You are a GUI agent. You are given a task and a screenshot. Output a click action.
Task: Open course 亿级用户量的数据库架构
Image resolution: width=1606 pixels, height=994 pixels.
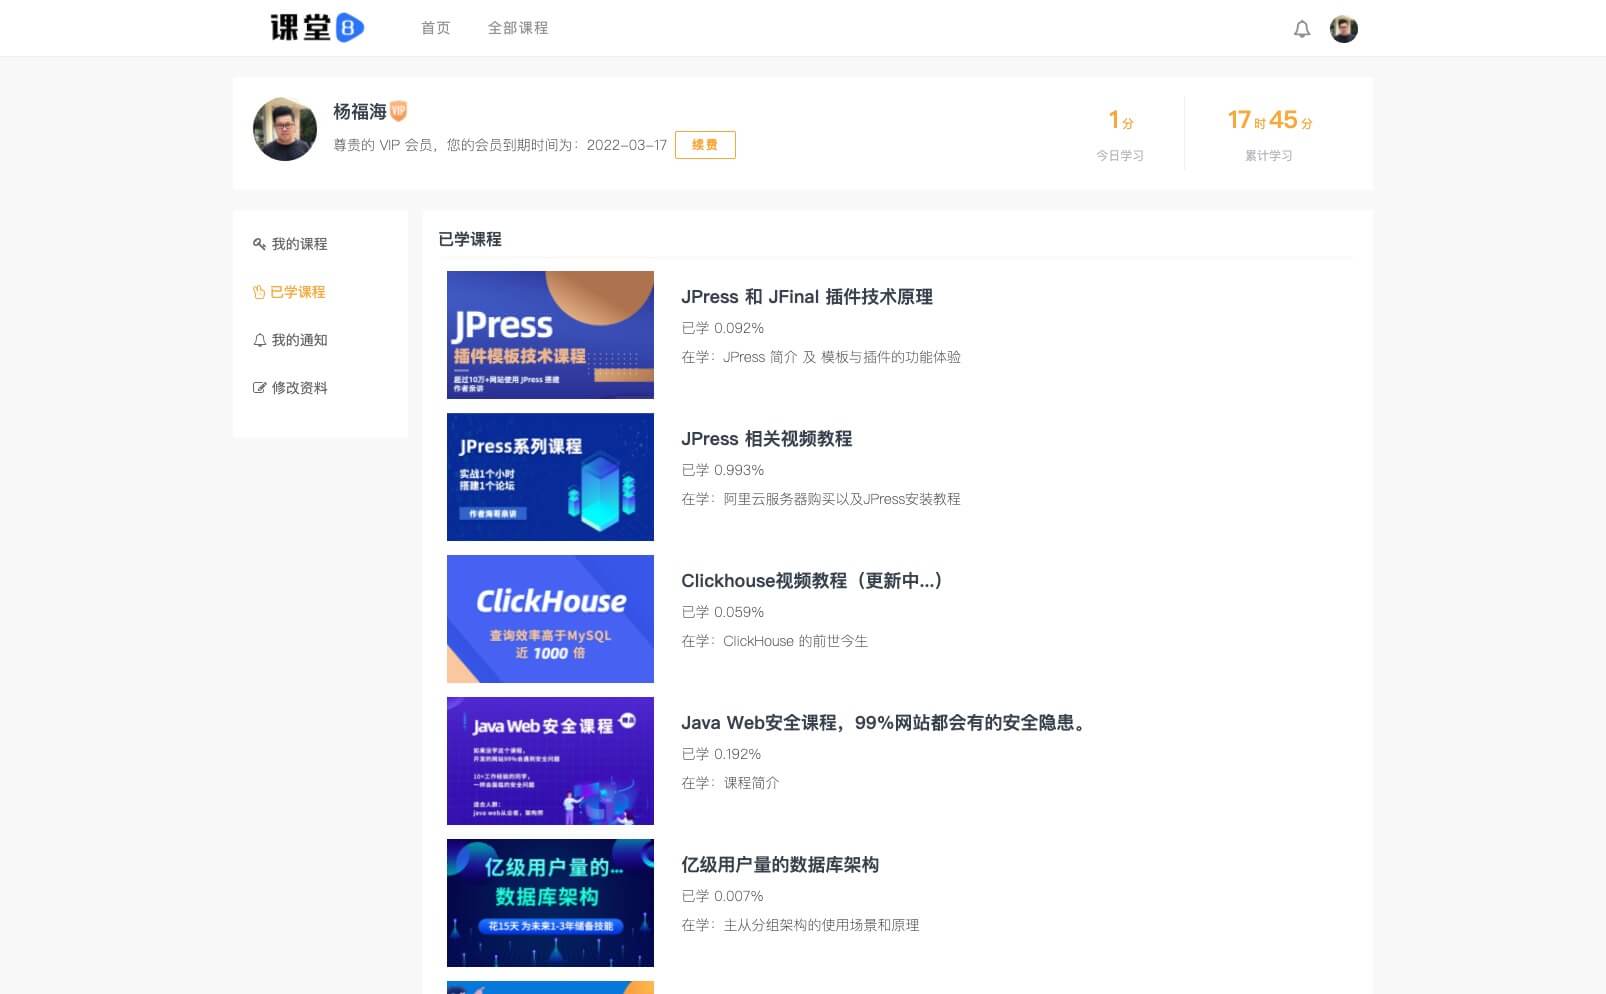780,865
